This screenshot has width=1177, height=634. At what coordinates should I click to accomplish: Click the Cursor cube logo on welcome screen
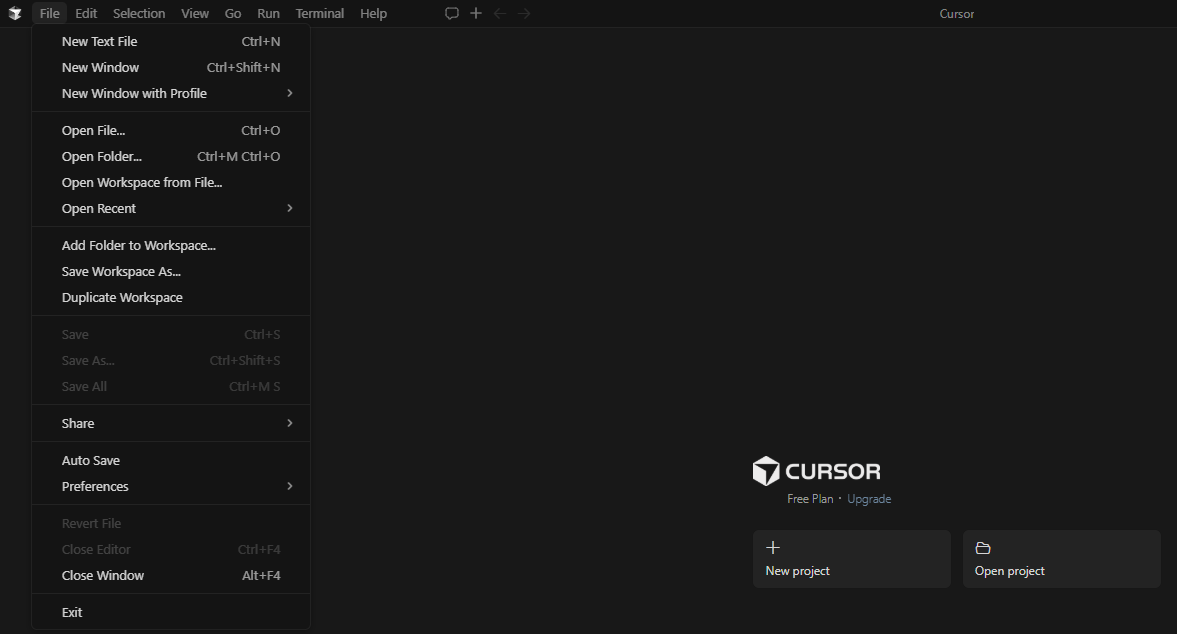point(766,471)
